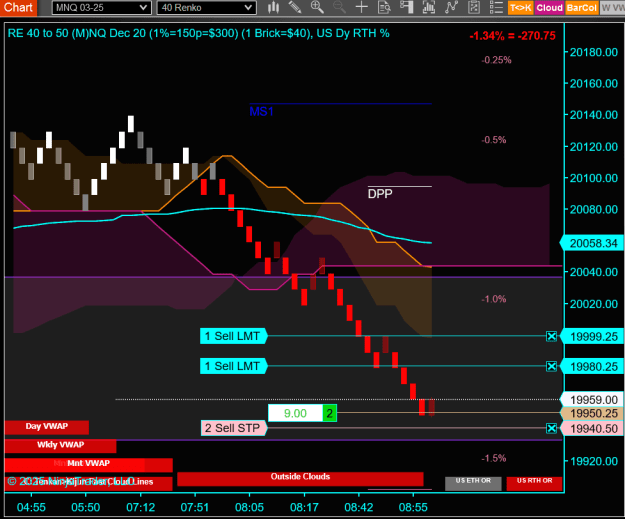
Task: Click the 20058.34 cyan price marker
Action: pos(592,243)
